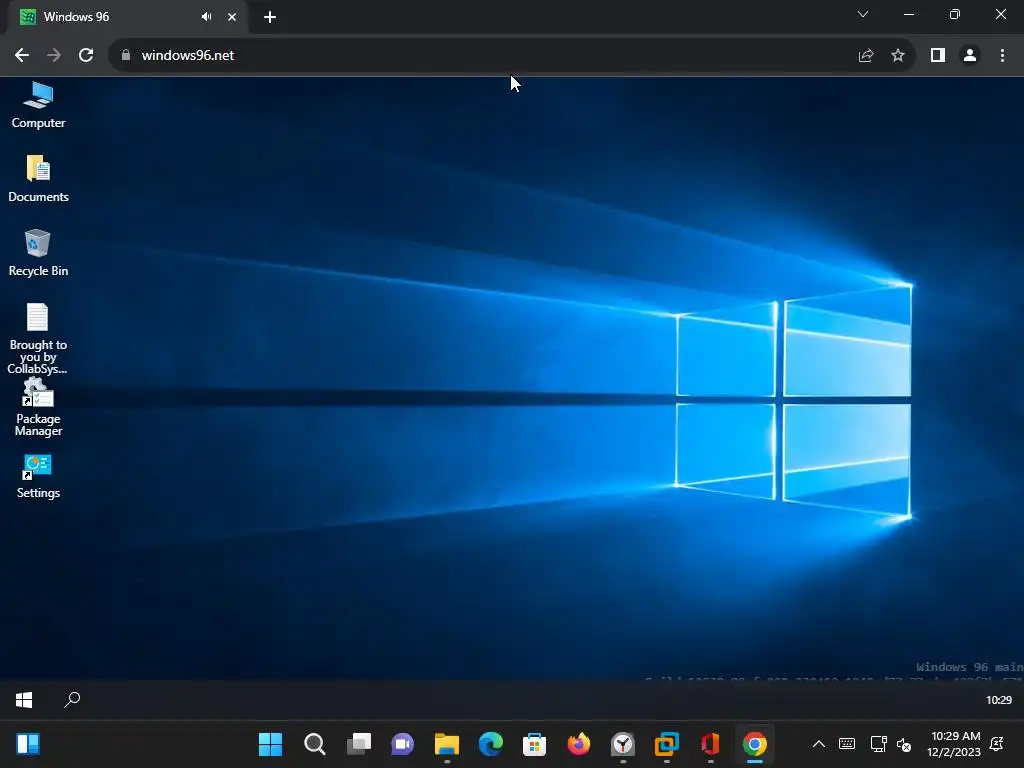Launch Microsoft Office from the taskbar
Screen dimensions: 1024x768
tap(711, 744)
